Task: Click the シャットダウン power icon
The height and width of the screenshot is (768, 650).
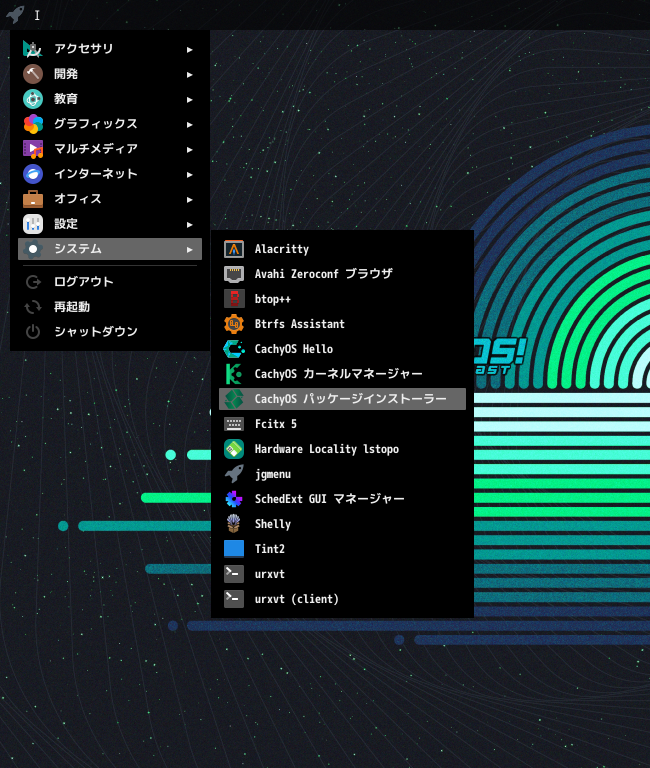Action: coord(33,332)
